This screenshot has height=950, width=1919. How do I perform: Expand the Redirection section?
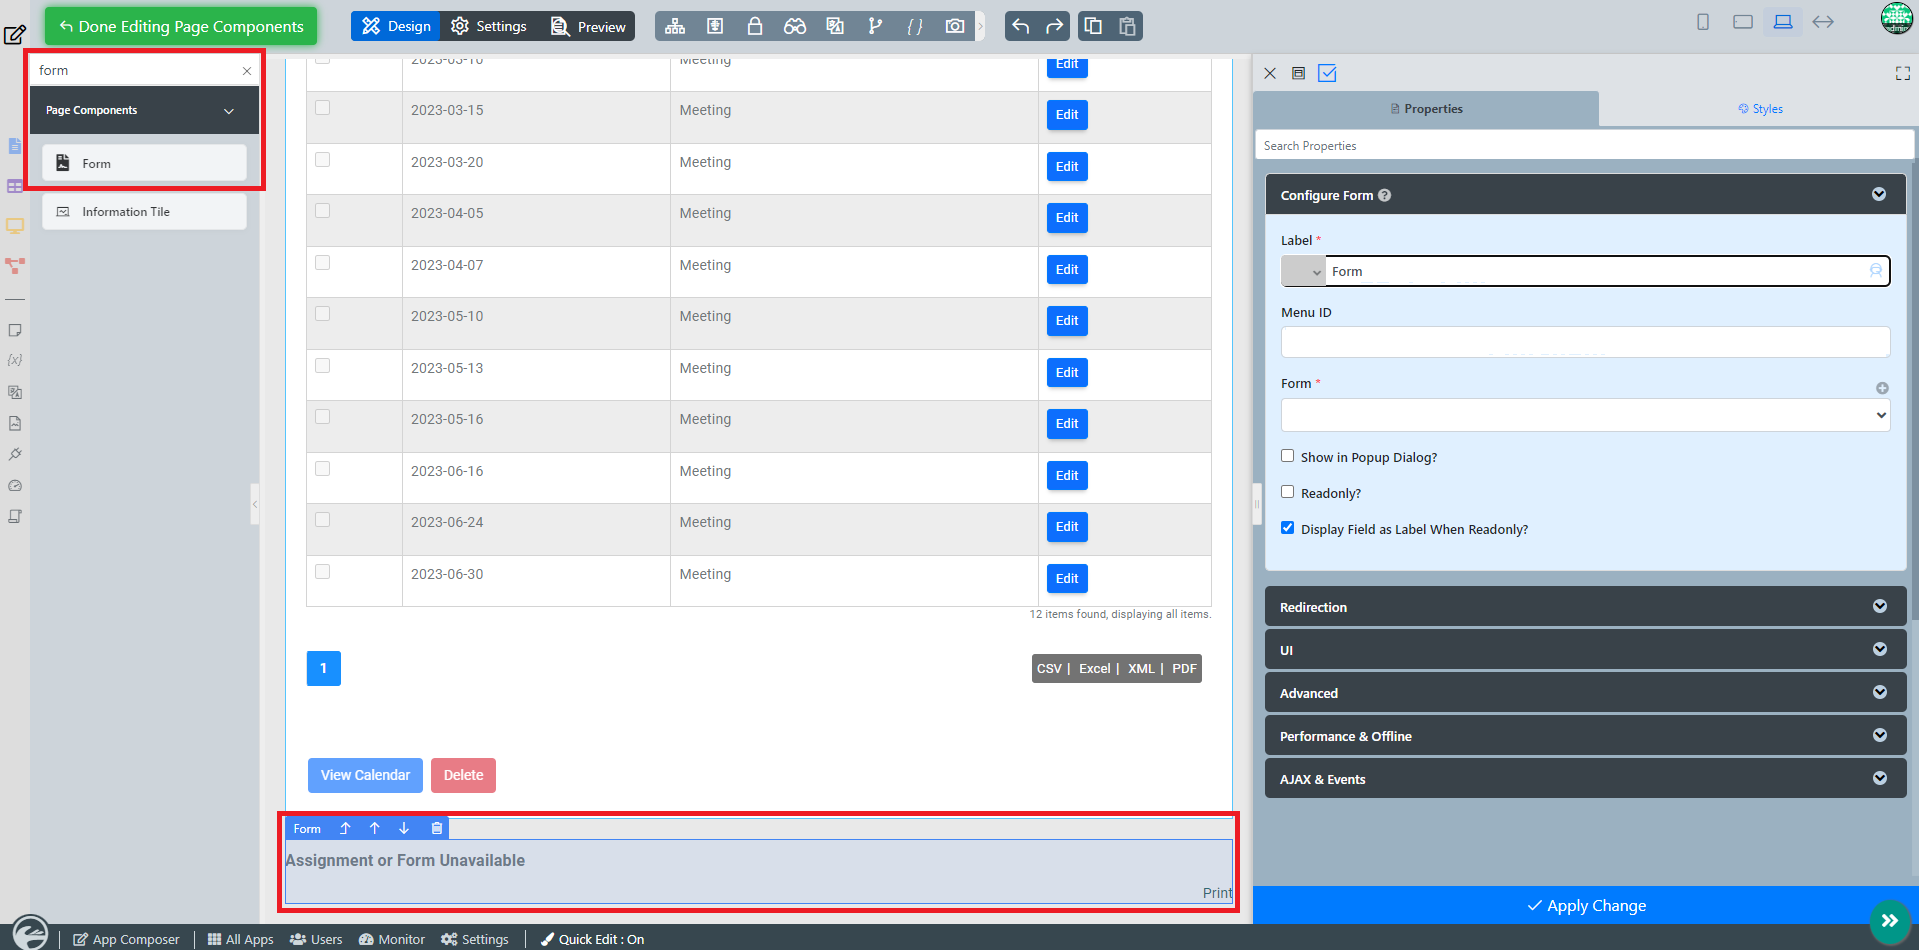click(1585, 607)
